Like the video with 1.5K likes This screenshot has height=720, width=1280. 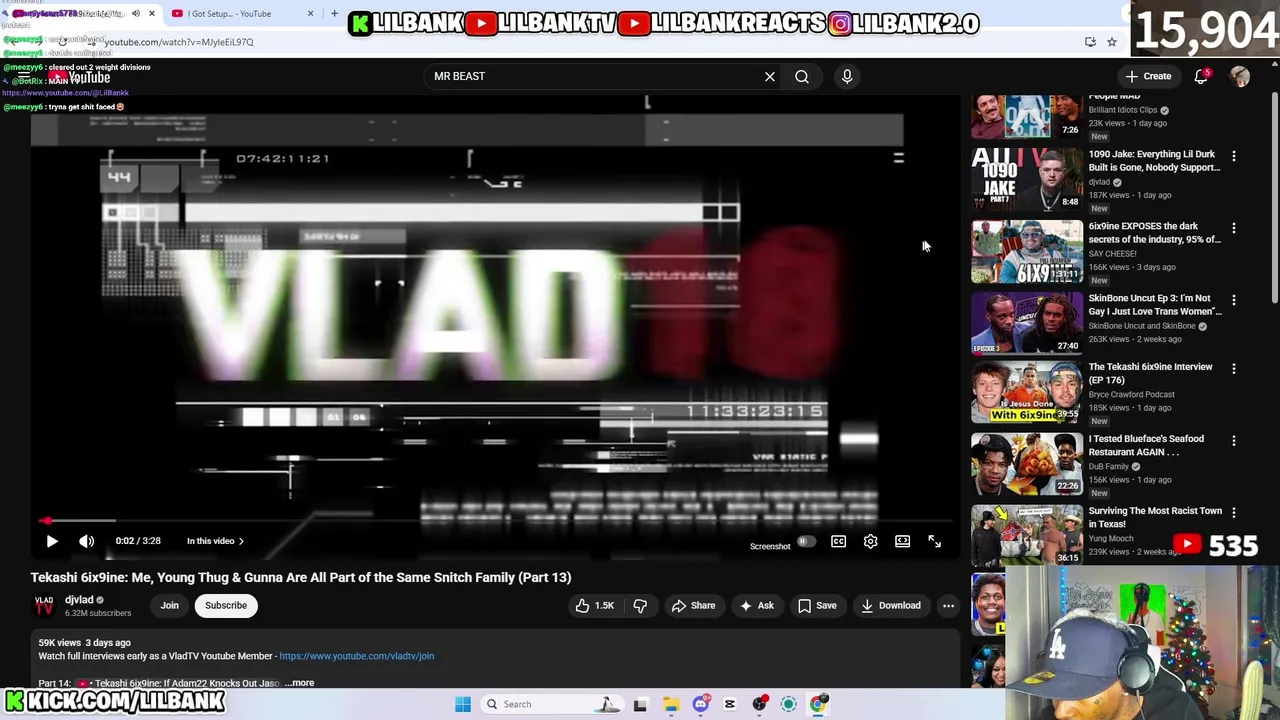pos(593,605)
